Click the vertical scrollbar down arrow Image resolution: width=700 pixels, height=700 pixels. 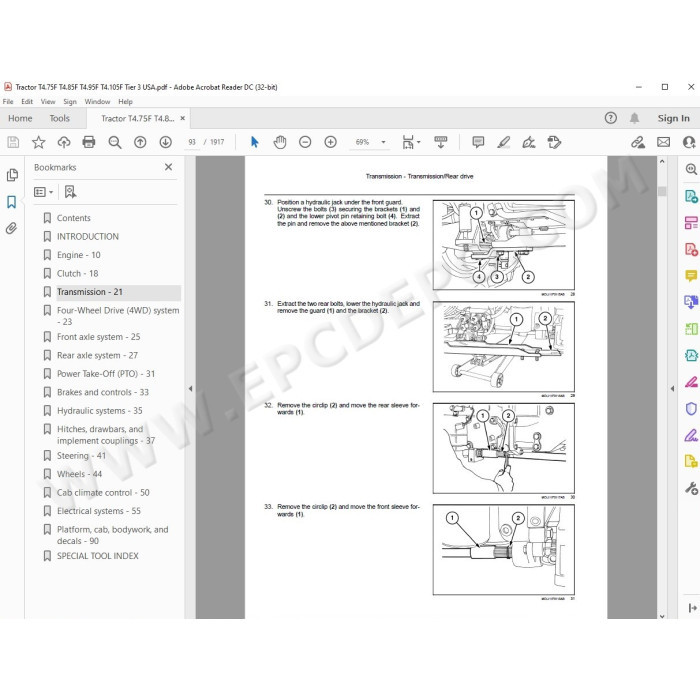click(662, 616)
